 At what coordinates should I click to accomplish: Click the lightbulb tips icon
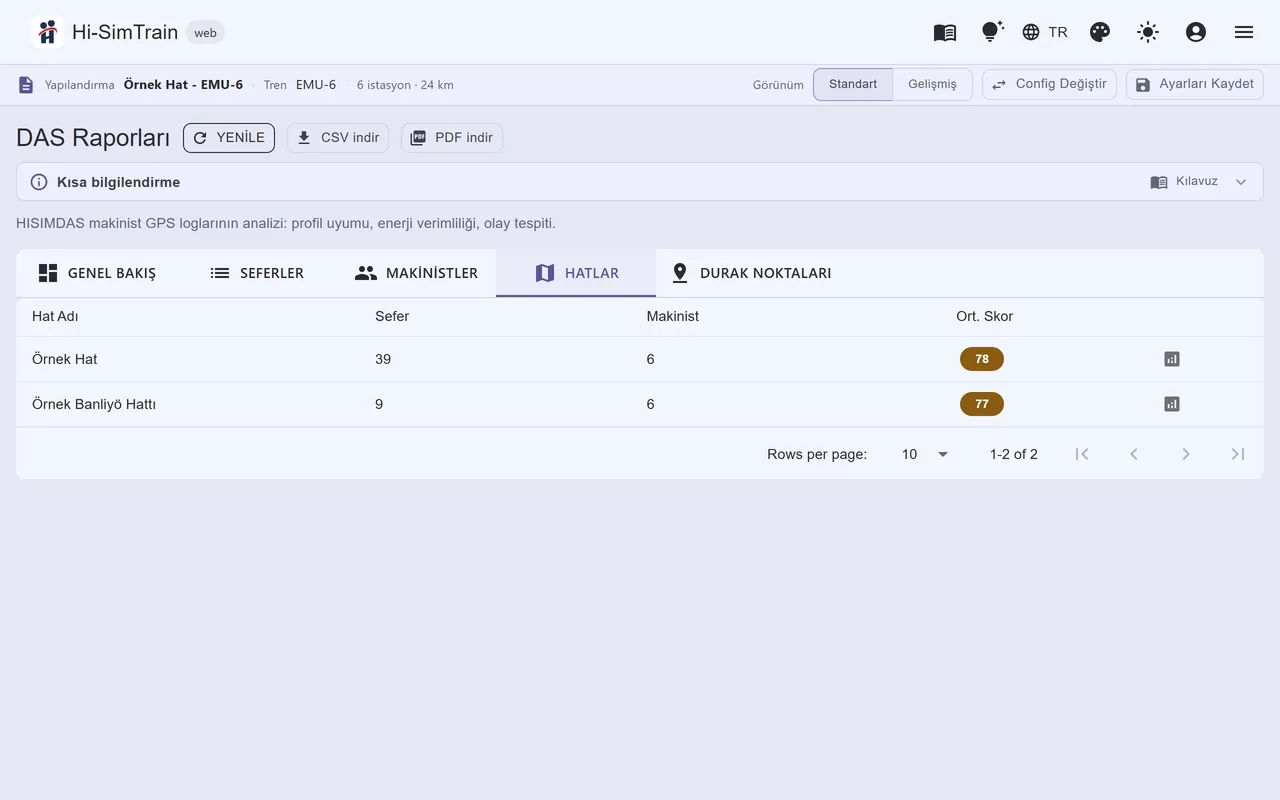pyautogui.click(x=992, y=32)
